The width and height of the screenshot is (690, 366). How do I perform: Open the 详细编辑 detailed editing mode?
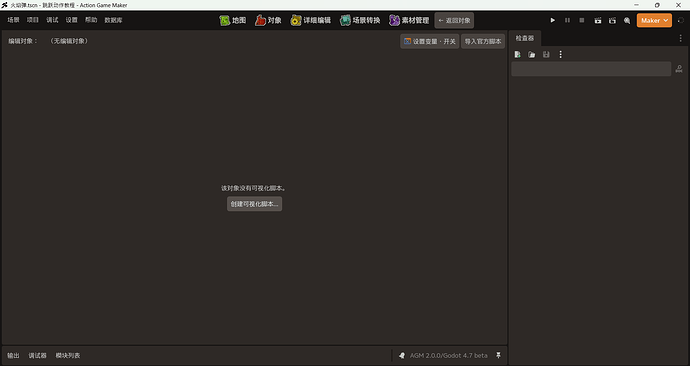tap(310, 20)
